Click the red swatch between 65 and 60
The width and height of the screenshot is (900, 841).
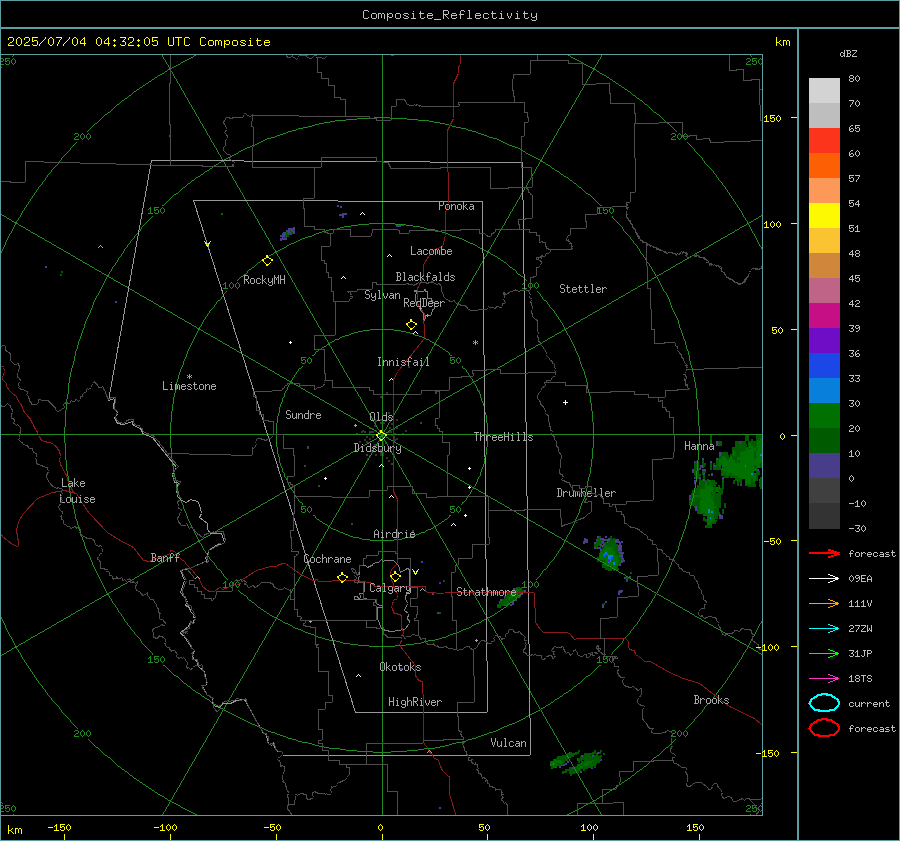824,141
